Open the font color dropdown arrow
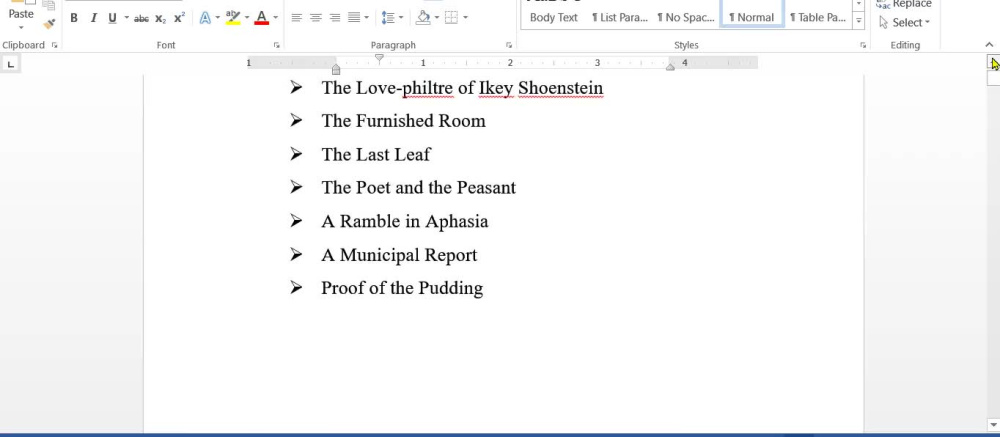 tap(276, 18)
